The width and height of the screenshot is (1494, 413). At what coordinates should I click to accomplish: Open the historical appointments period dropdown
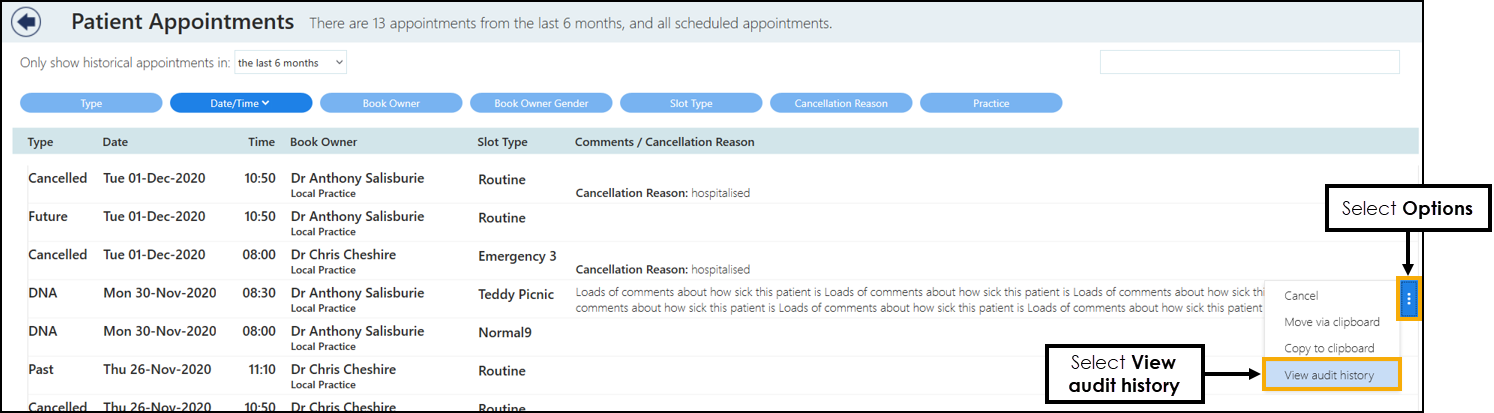coord(290,63)
